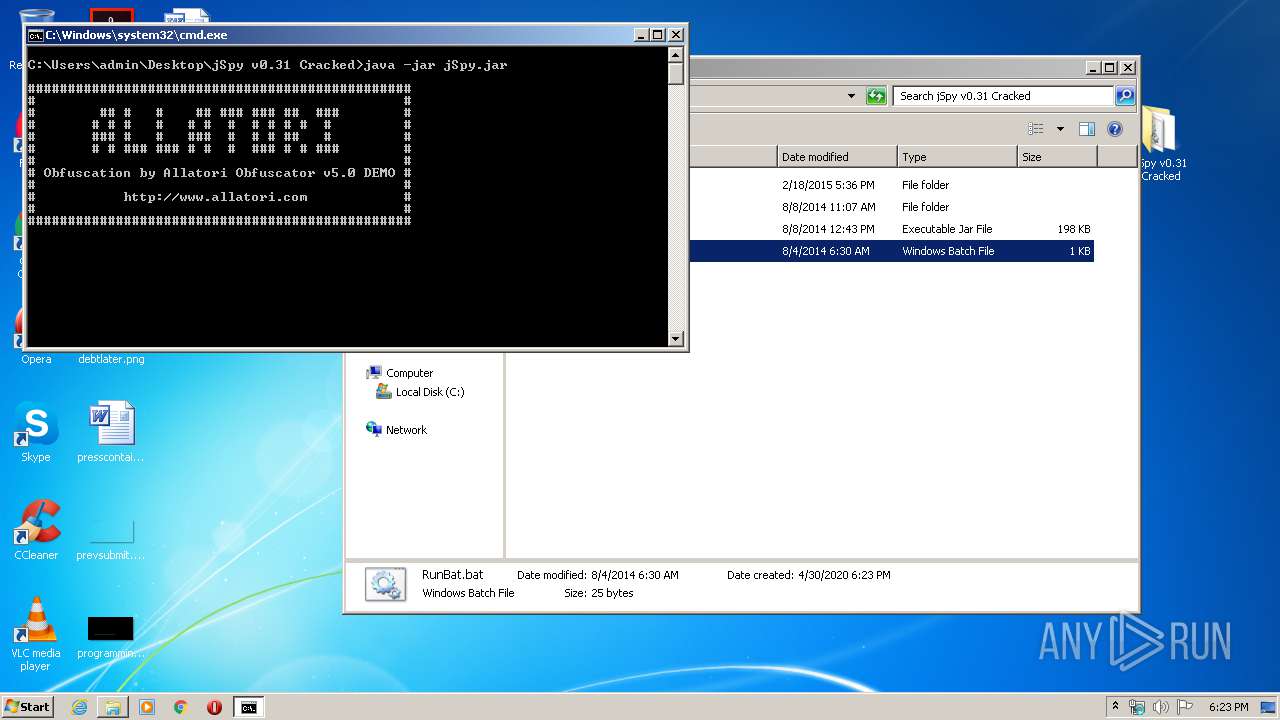Click the 6:23 PM taskbar clock
This screenshot has height=720, width=1280.
[1228, 707]
